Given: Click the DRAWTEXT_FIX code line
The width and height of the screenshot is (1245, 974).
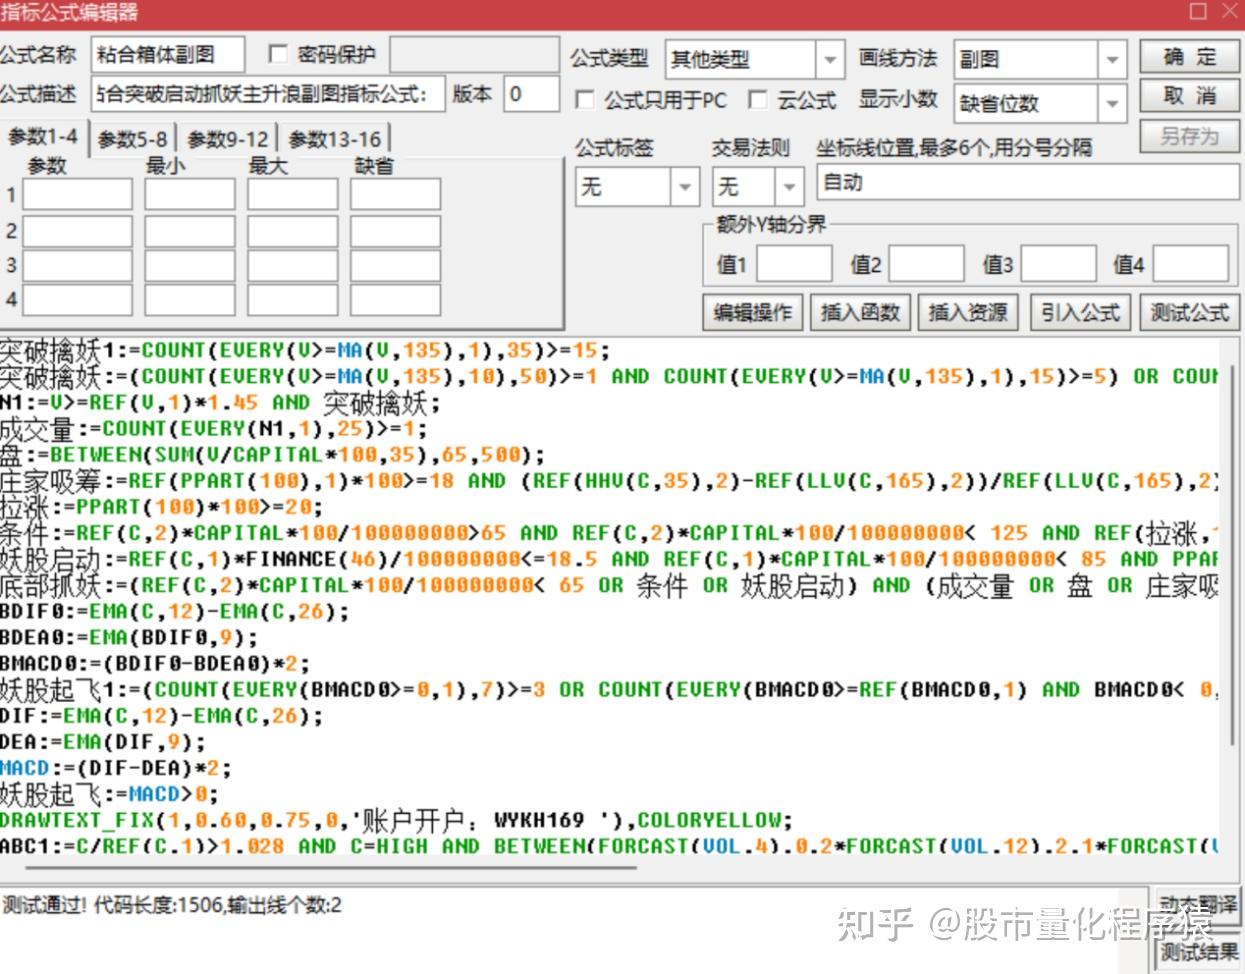Looking at the screenshot, I should click(396, 821).
